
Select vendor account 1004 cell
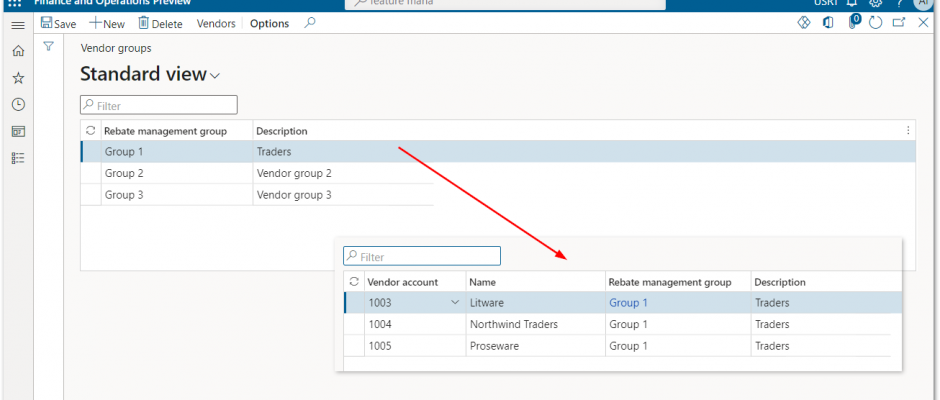(x=415, y=324)
